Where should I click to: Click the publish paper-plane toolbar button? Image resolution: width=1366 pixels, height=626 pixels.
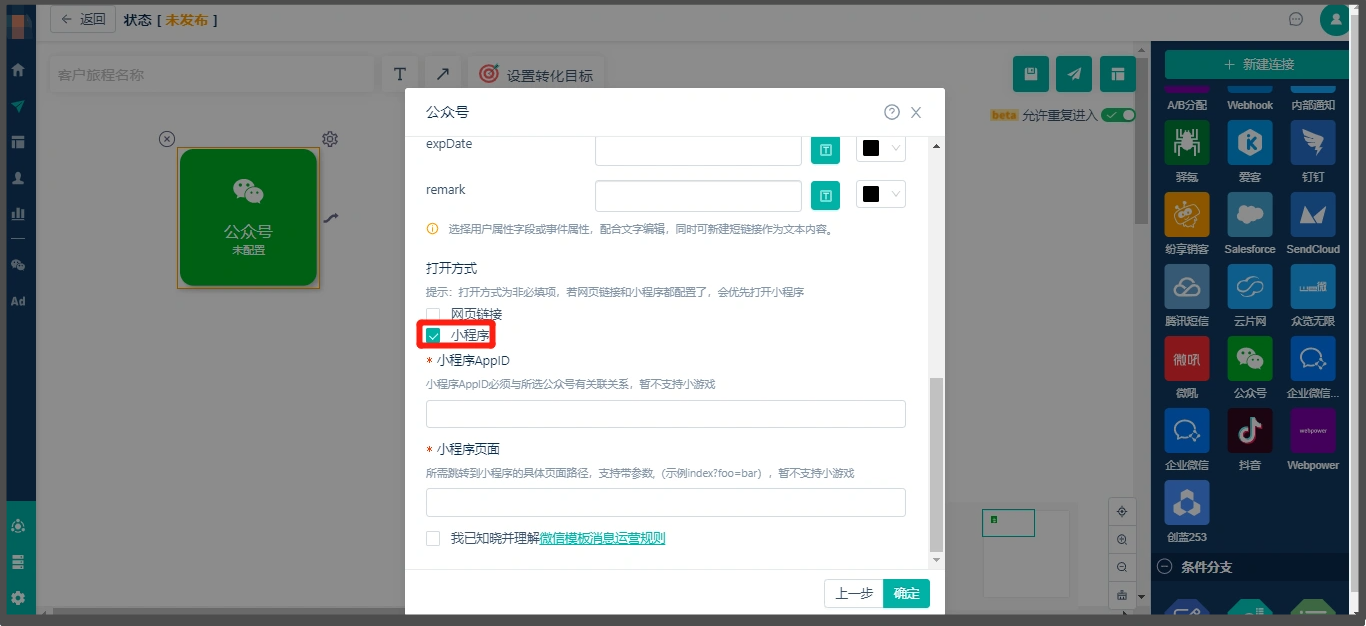pos(1074,74)
